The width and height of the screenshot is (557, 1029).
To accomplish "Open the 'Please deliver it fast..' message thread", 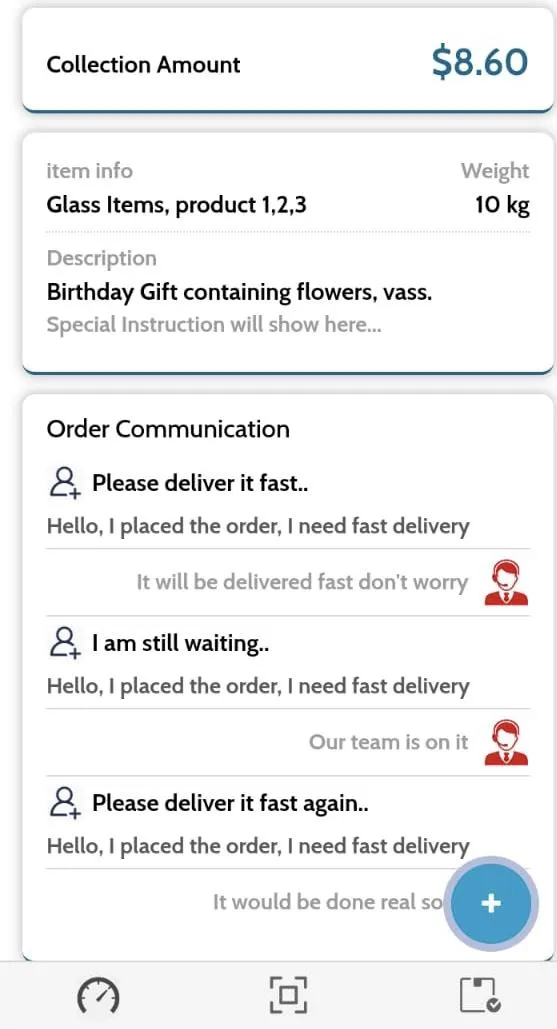I will [x=200, y=484].
